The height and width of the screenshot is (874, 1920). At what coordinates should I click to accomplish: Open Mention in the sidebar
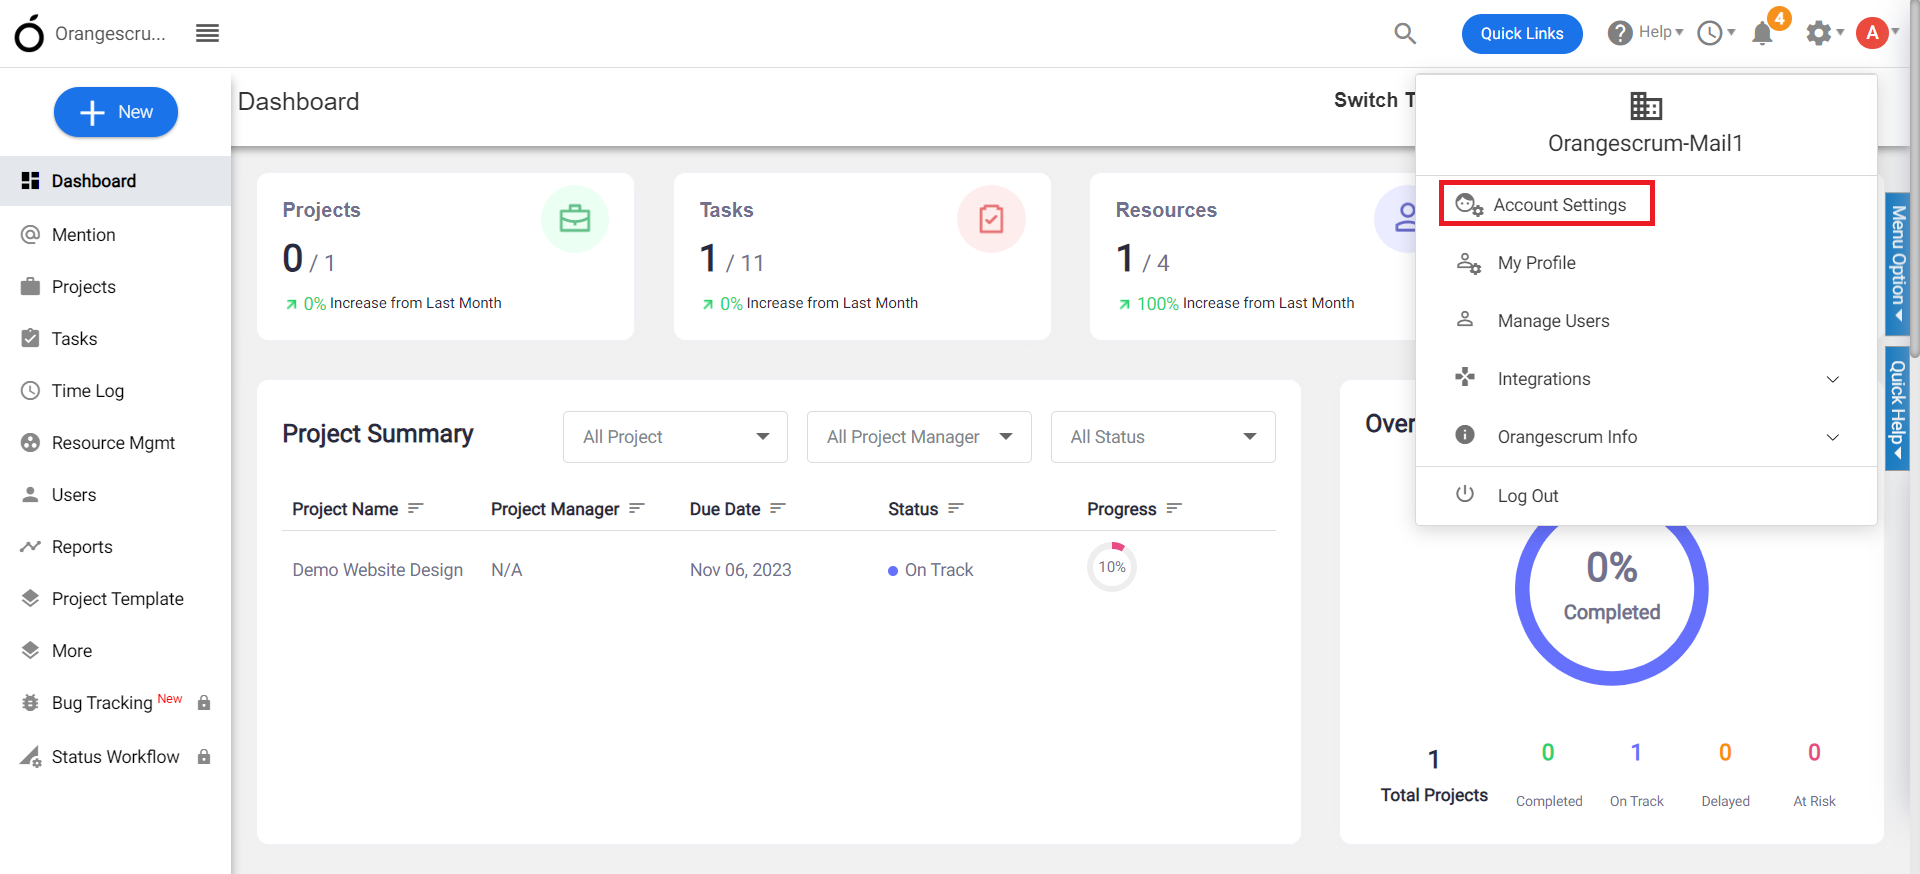tap(115, 235)
